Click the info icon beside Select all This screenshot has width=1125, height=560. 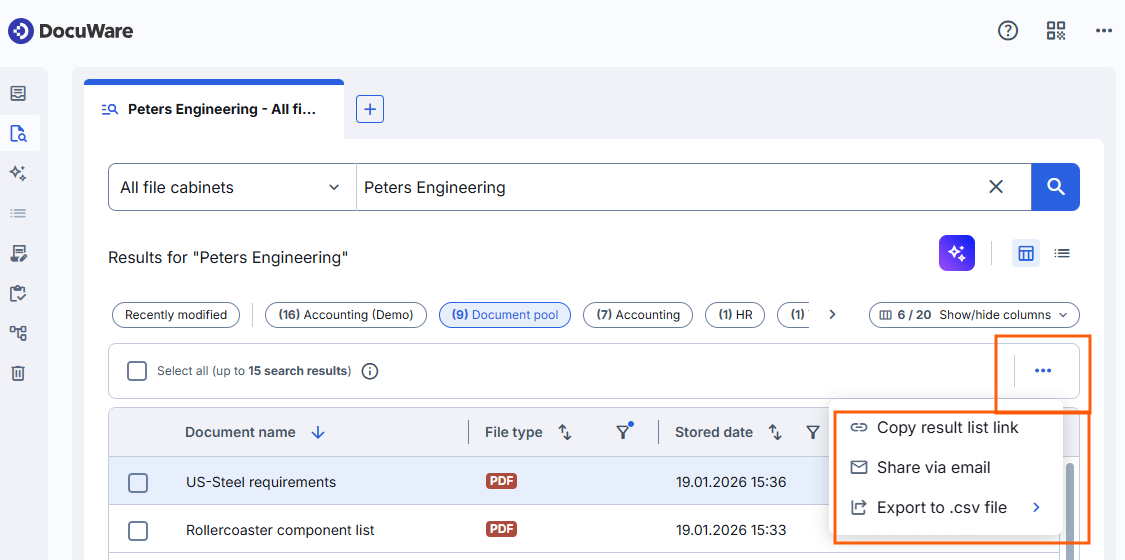point(370,371)
